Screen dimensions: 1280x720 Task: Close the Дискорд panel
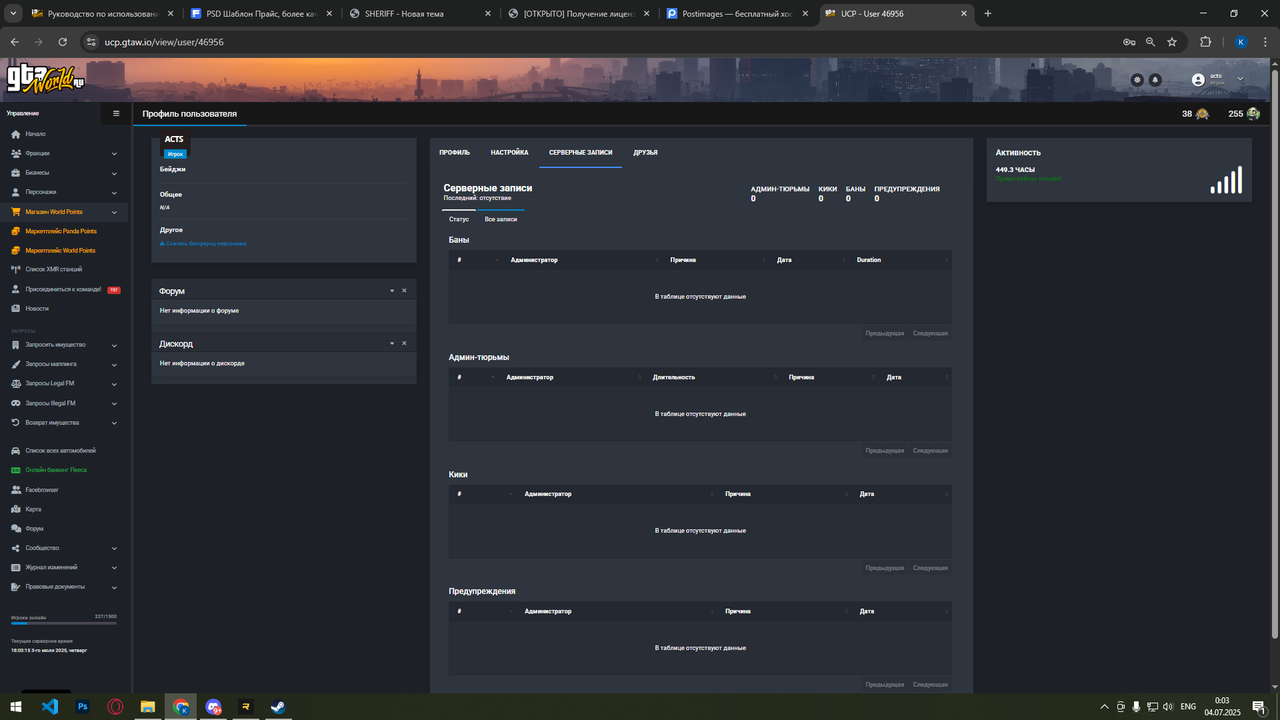(x=404, y=343)
